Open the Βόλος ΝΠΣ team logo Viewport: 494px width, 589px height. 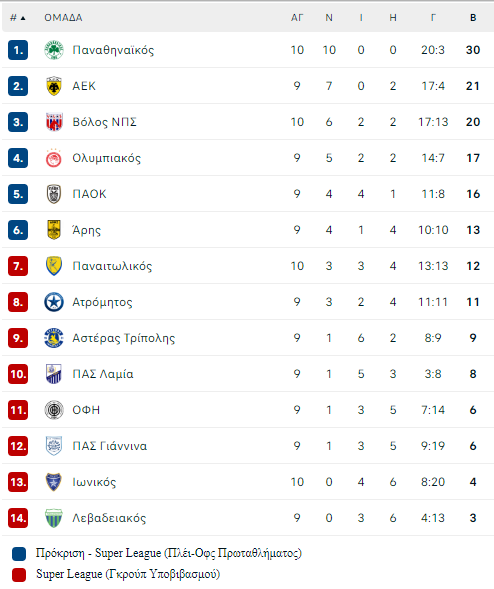[54, 122]
